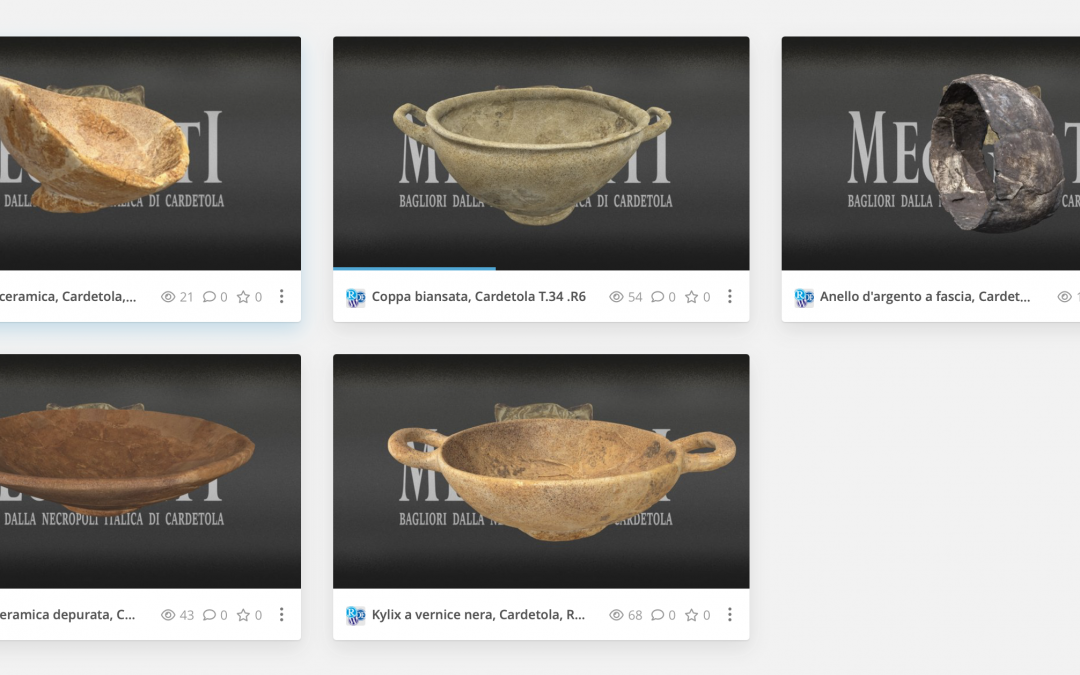Open comments icon on Coppa biansata card
The height and width of the screenshot is (675, 1080).
[x=657, y=297]
